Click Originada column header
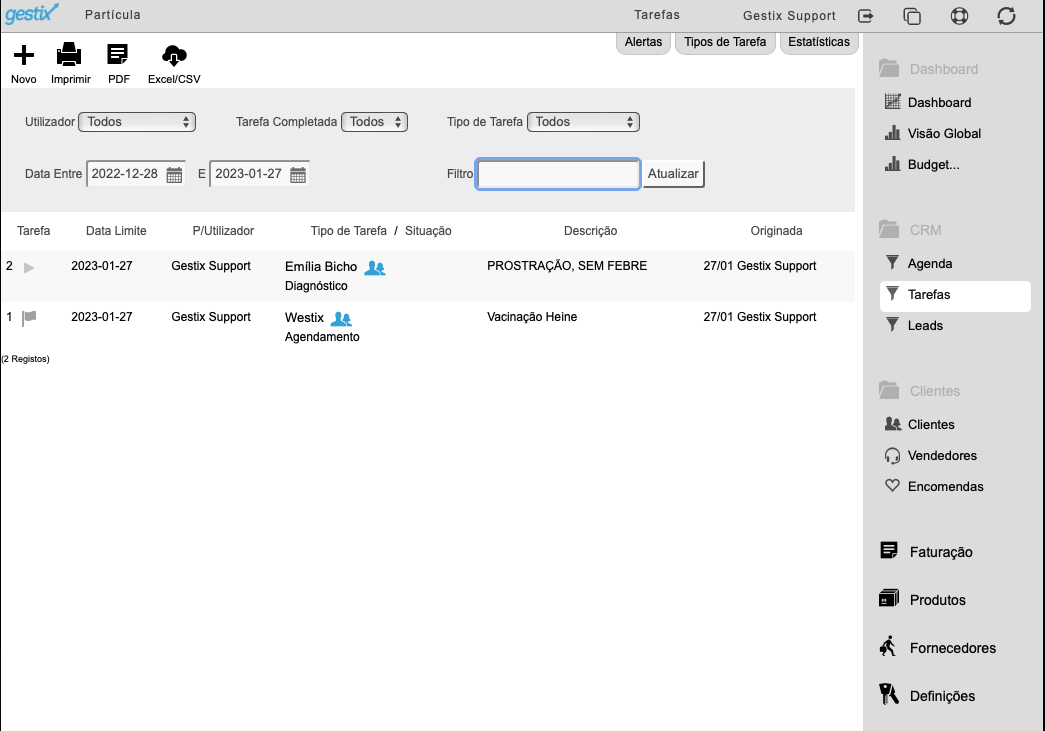1045x731 pixels. [x=776, y=231]
